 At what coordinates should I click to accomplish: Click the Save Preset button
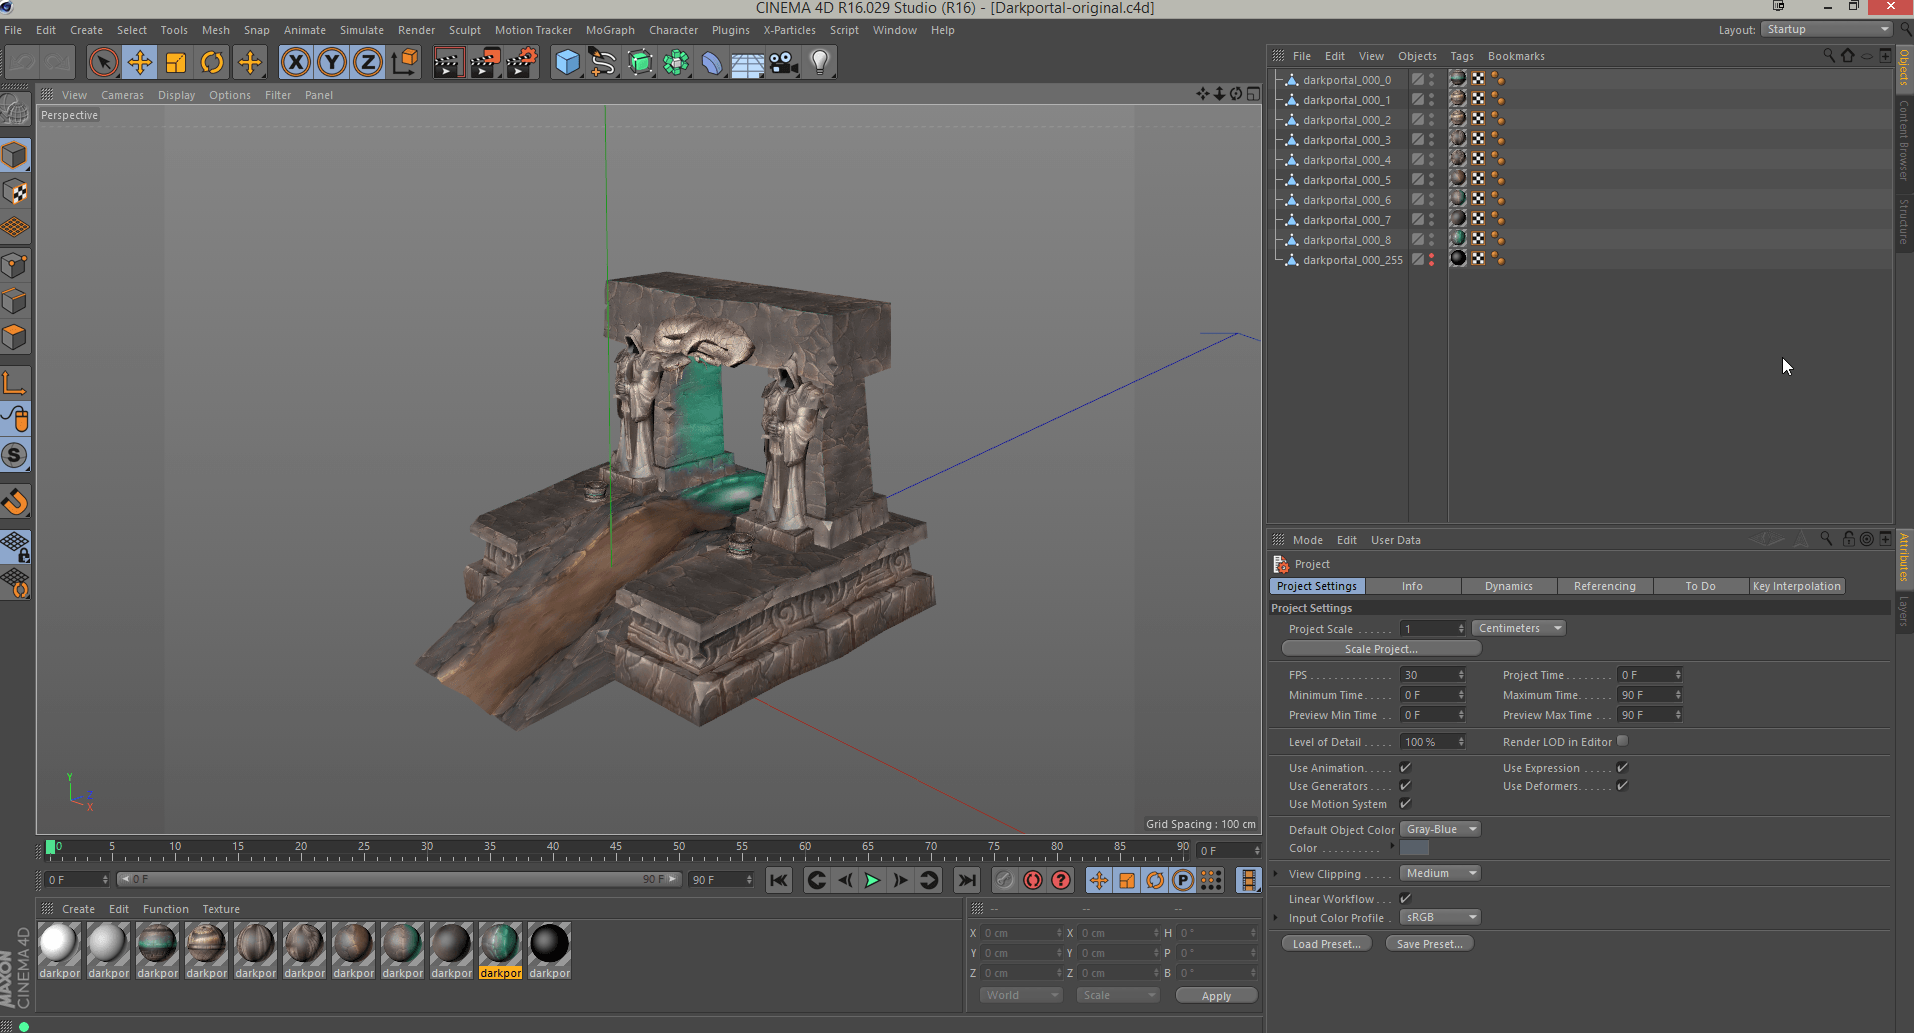point(1429,944)
